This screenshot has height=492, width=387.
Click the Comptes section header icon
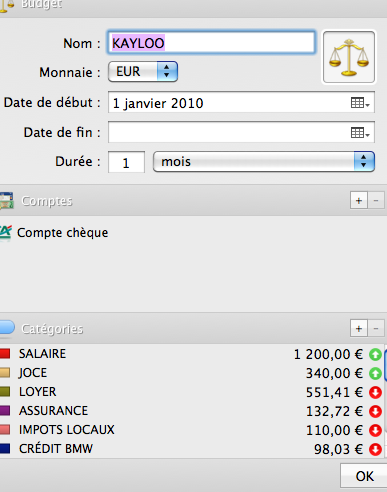pyautogui.click(x=6, y=201)
